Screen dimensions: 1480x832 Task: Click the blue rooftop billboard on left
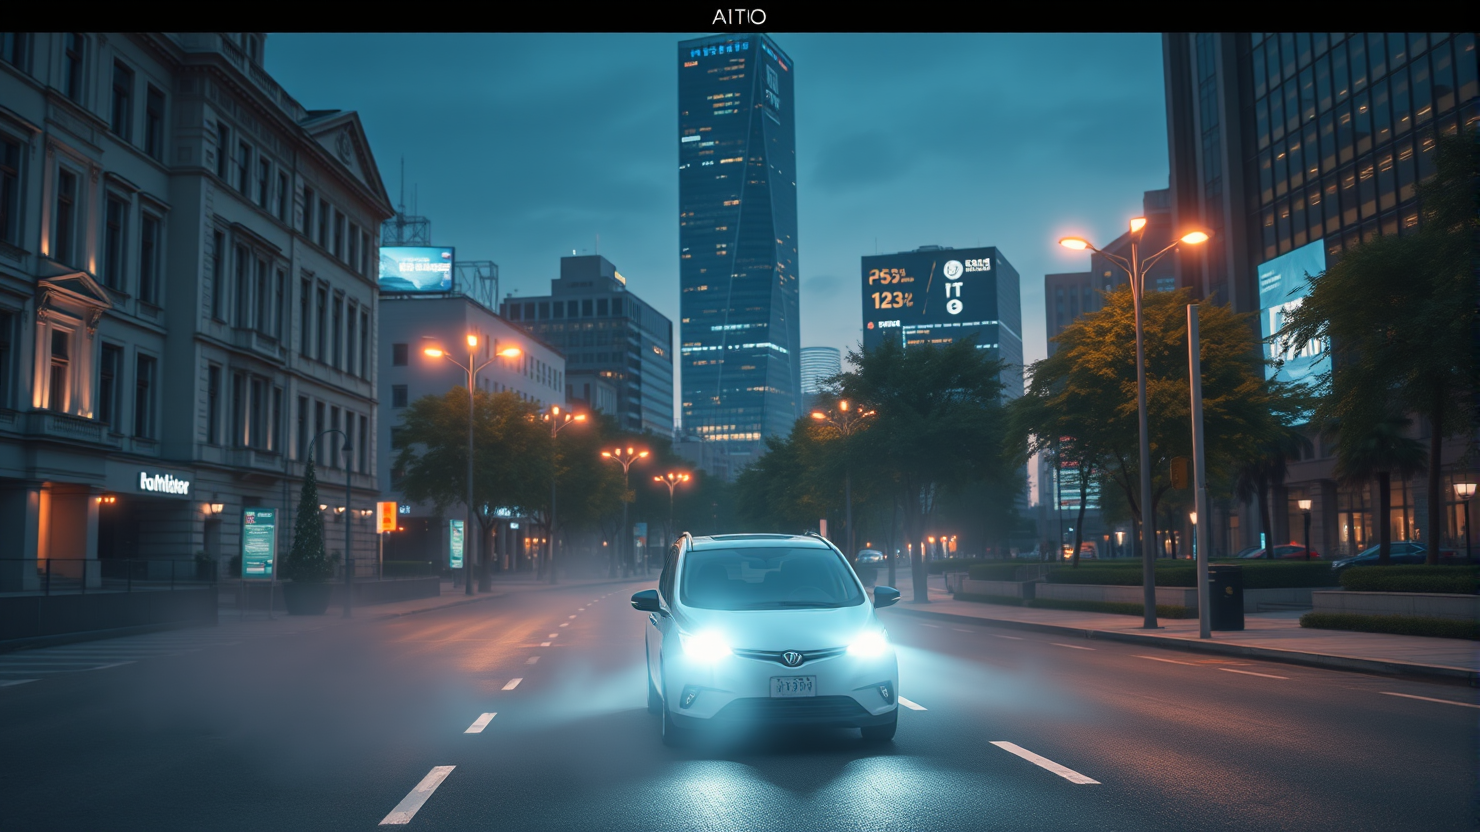(x=416, y=268)
